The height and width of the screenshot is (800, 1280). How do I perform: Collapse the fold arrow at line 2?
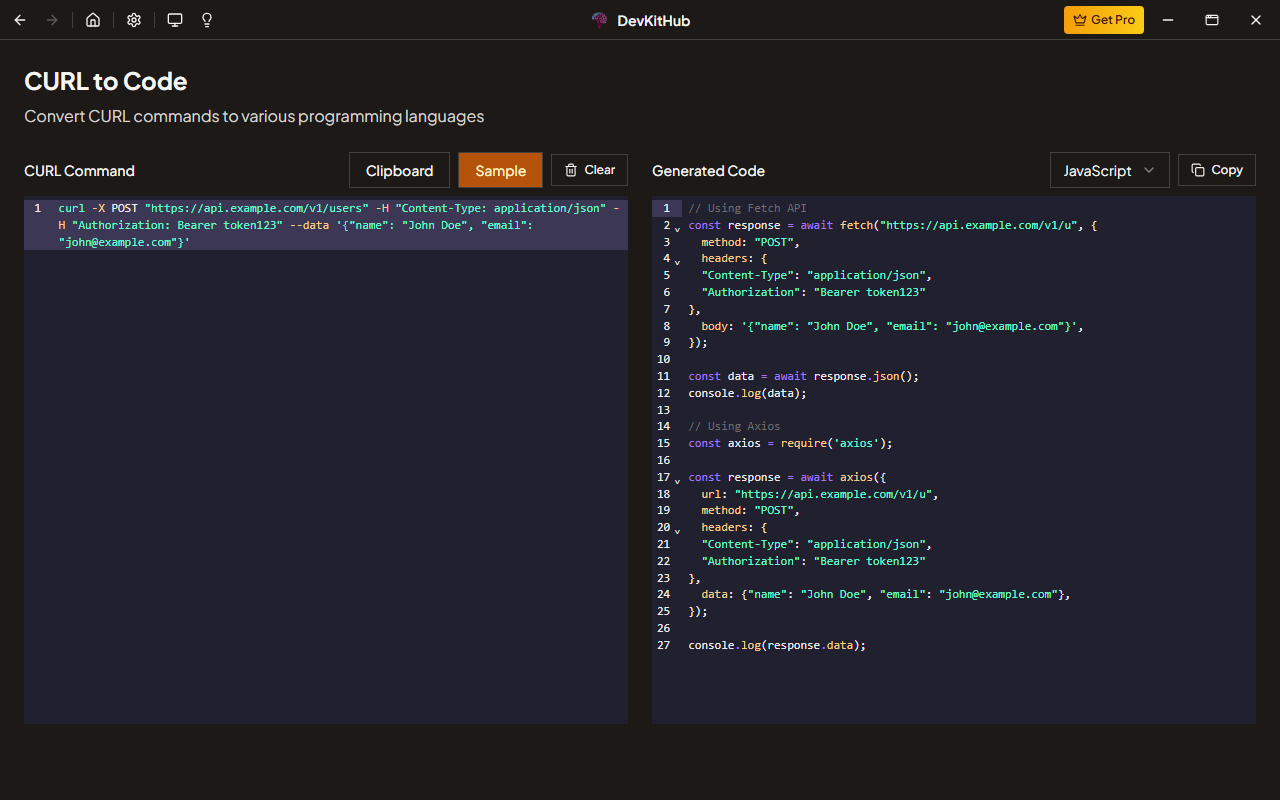677,228
